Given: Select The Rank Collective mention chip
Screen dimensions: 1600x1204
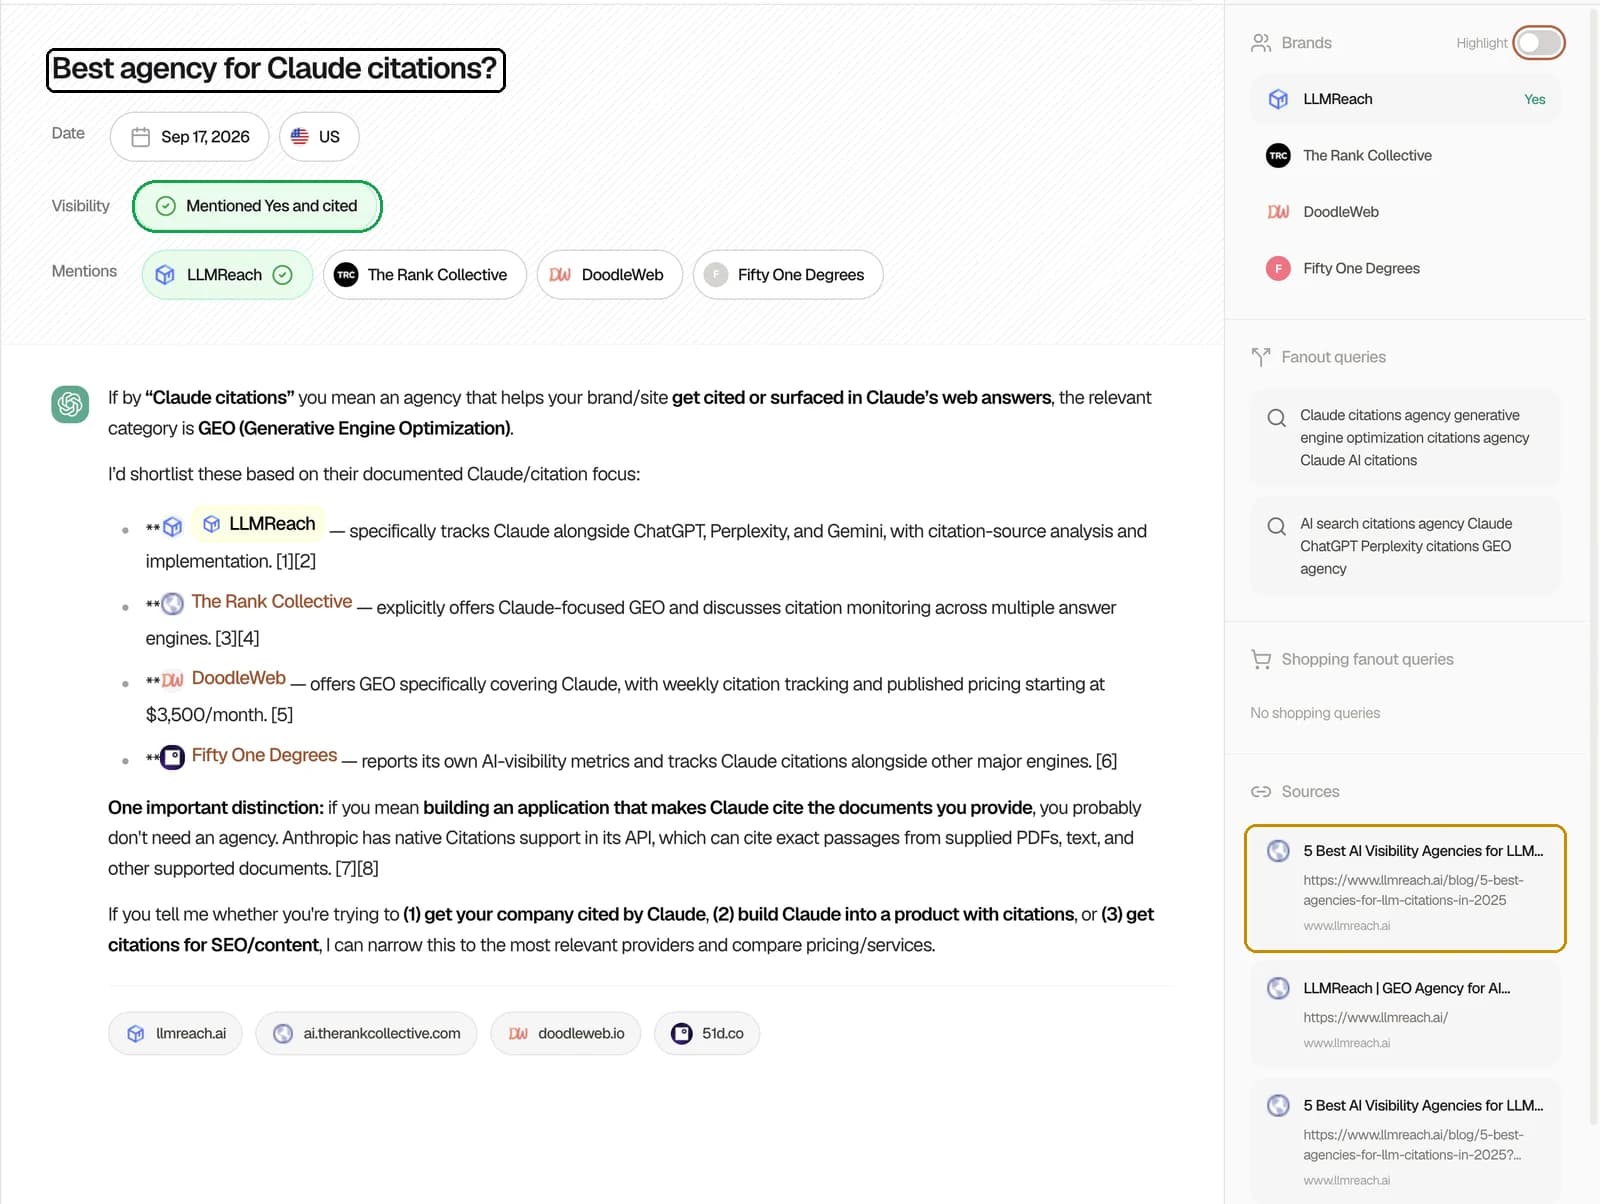Looking at the screenshot, I should tap(425, 275).
